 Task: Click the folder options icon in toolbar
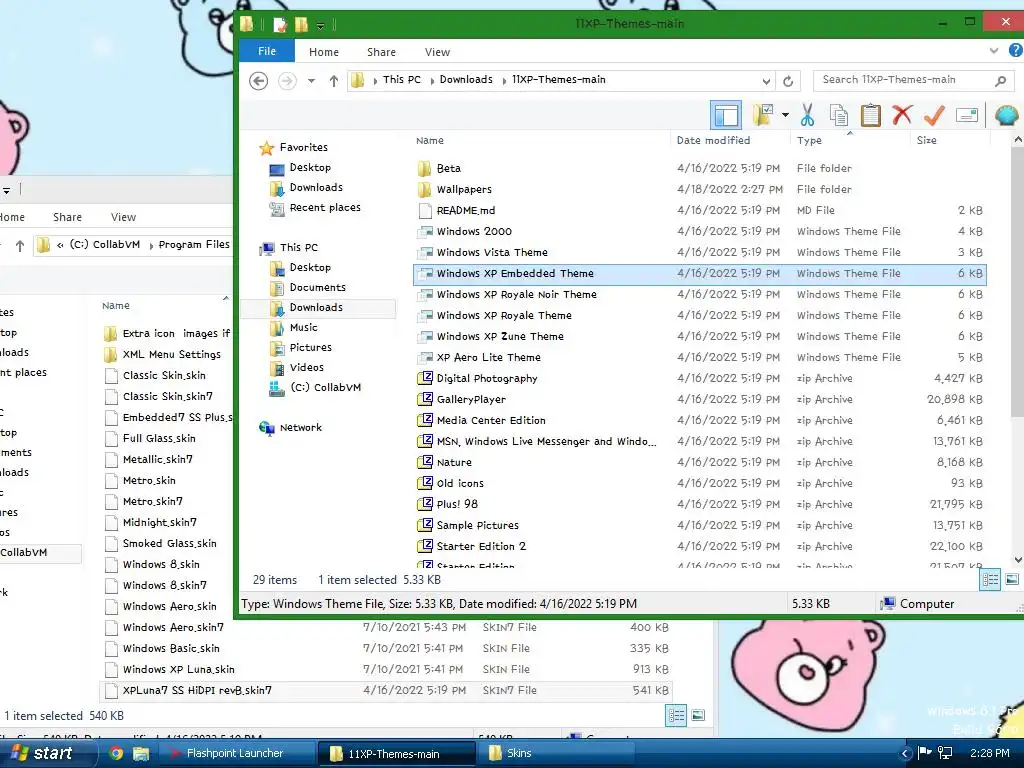[763, 115]
